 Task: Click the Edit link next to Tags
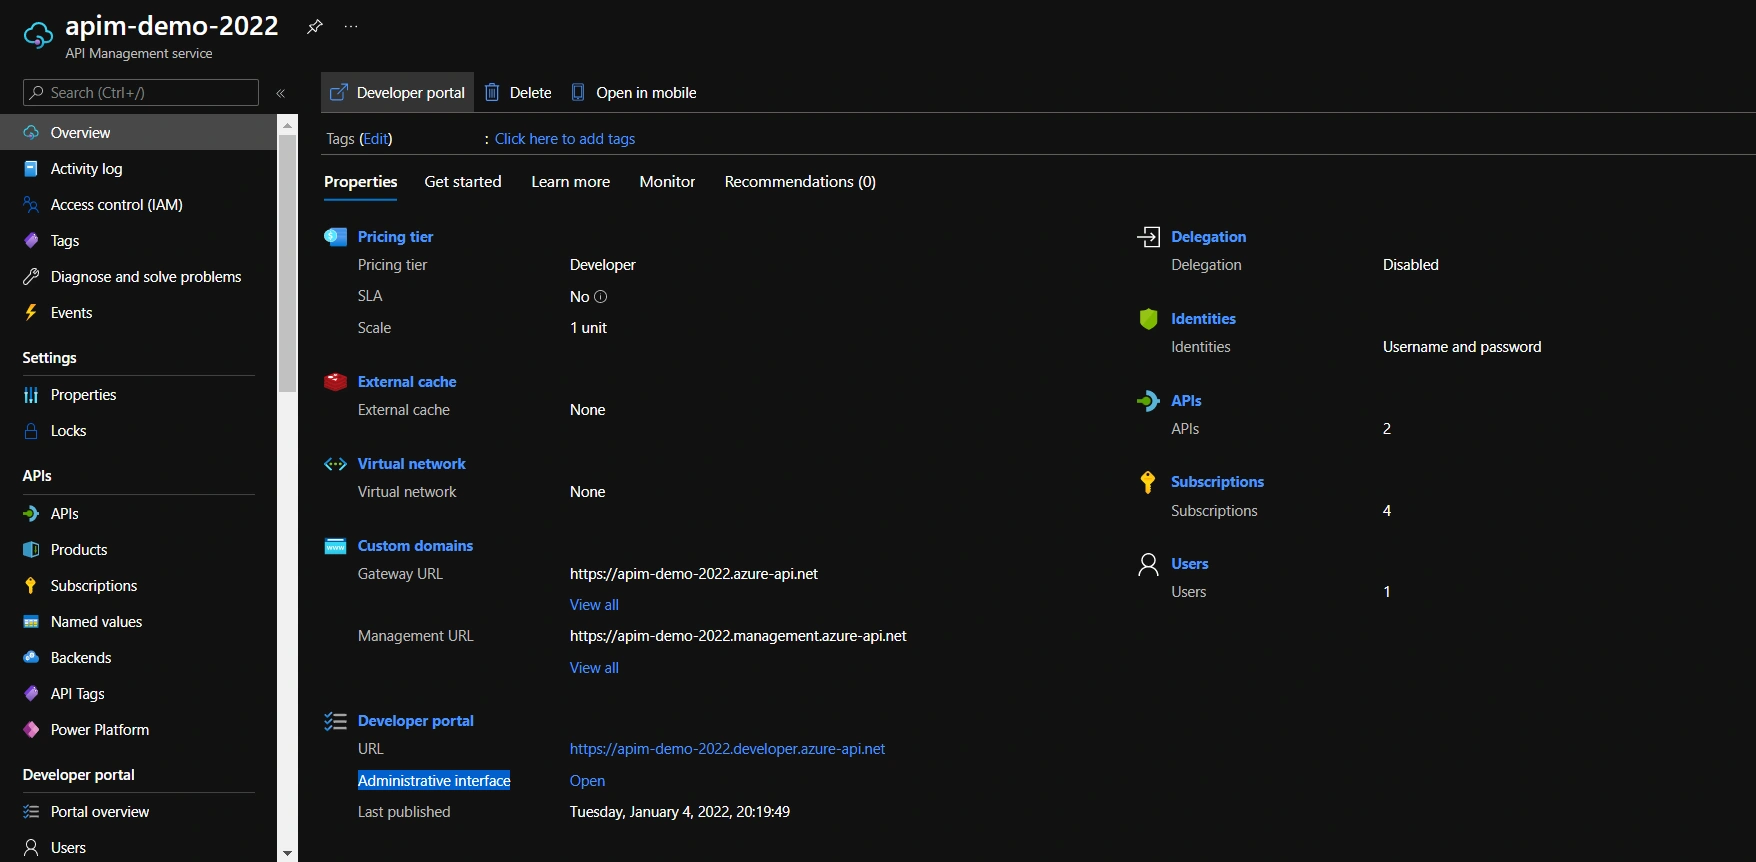point(376,139)
